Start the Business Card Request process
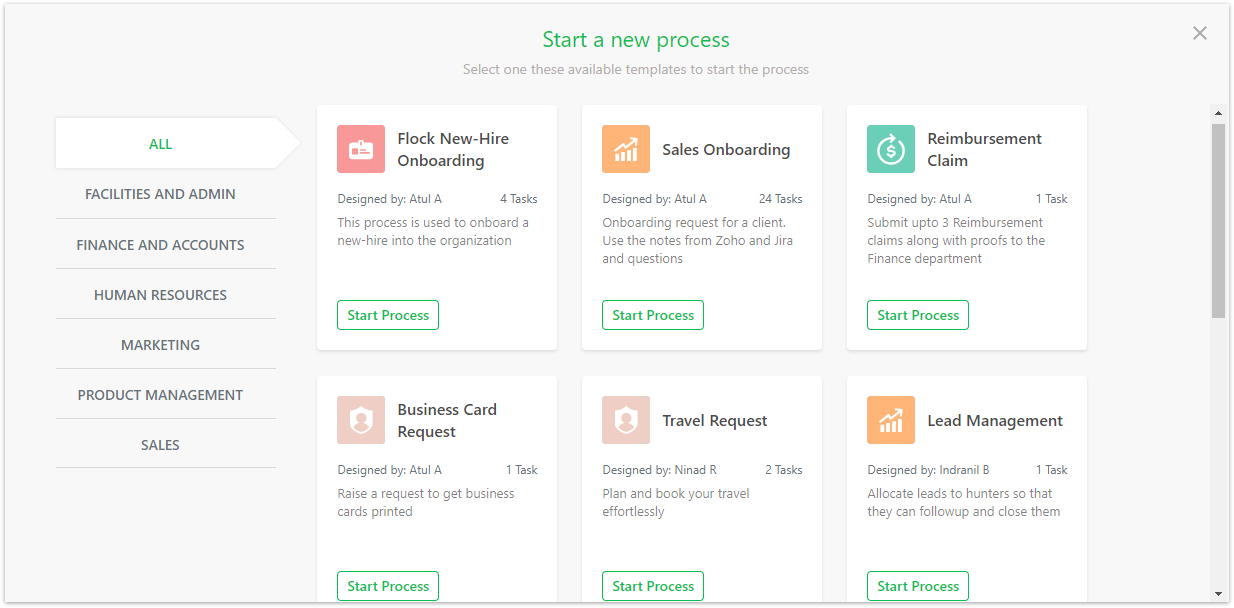 pos(388,586)
